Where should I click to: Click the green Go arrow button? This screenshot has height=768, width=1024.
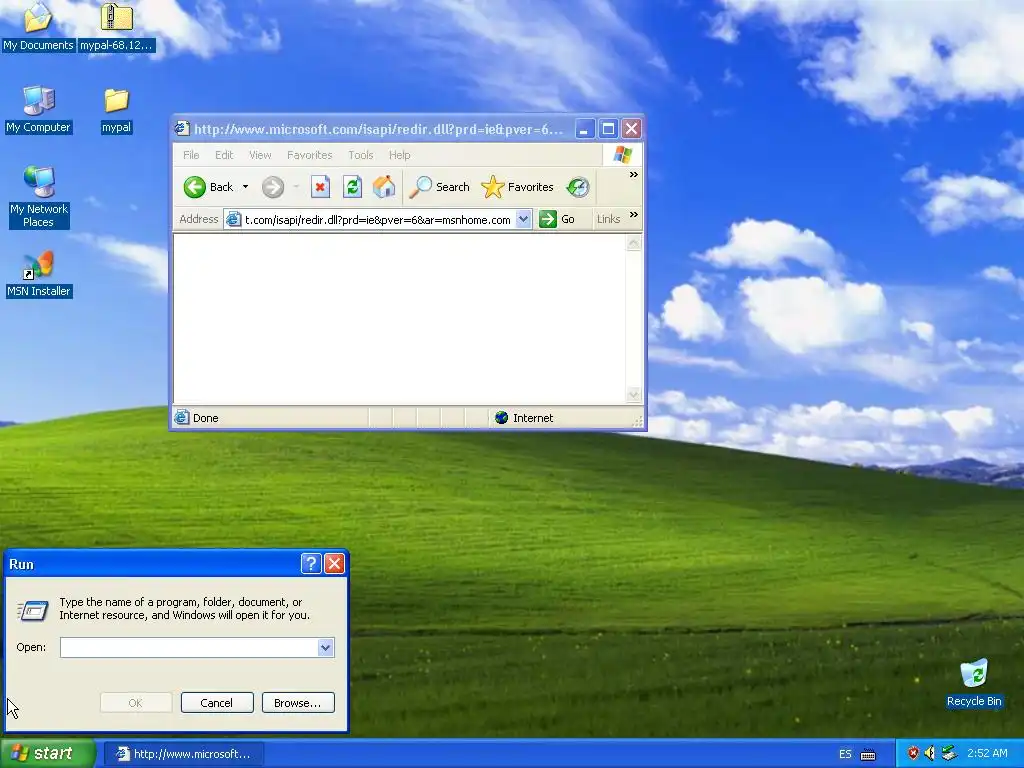(x=547, y=219)
